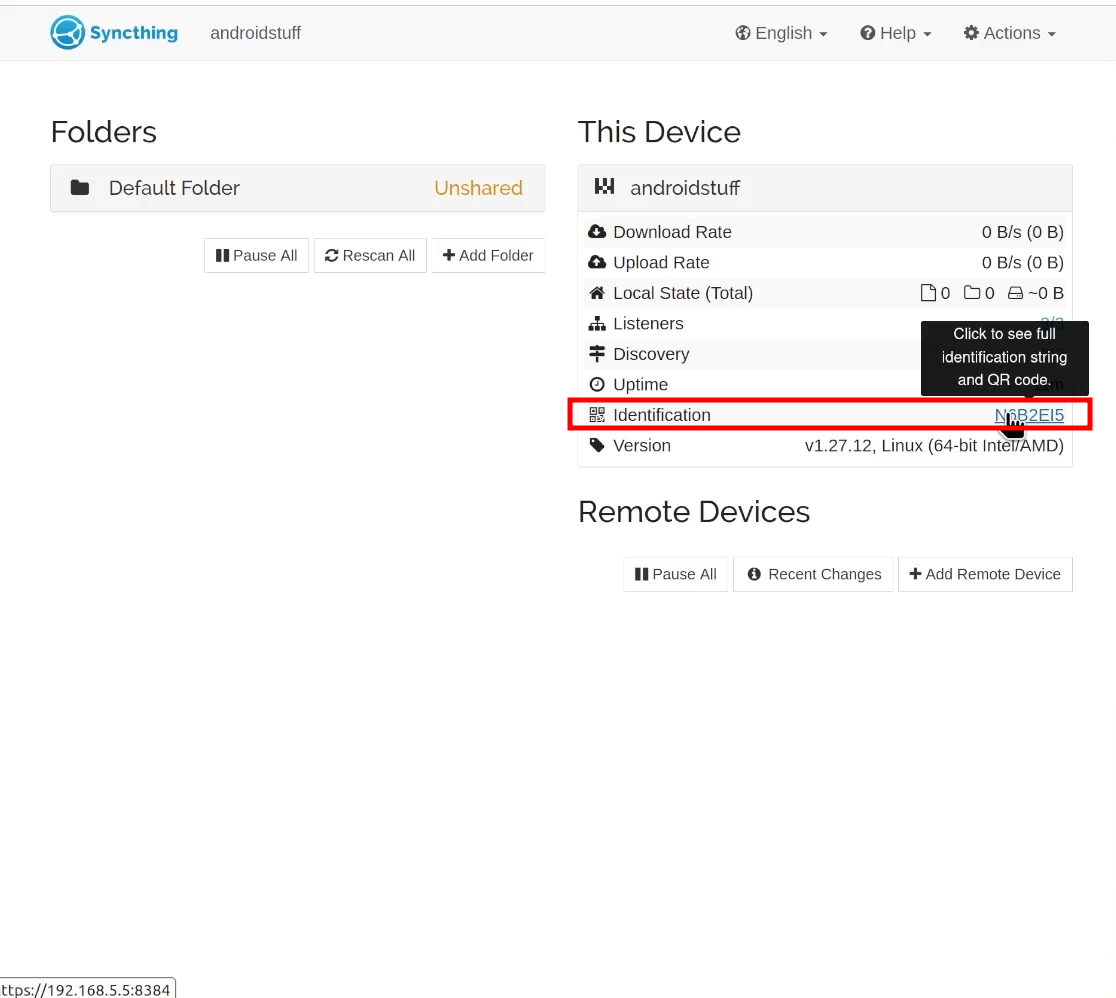Pause all remote devices
Image resolution: width=1116 pixels, height=998 pixels.
pos(675,574)
